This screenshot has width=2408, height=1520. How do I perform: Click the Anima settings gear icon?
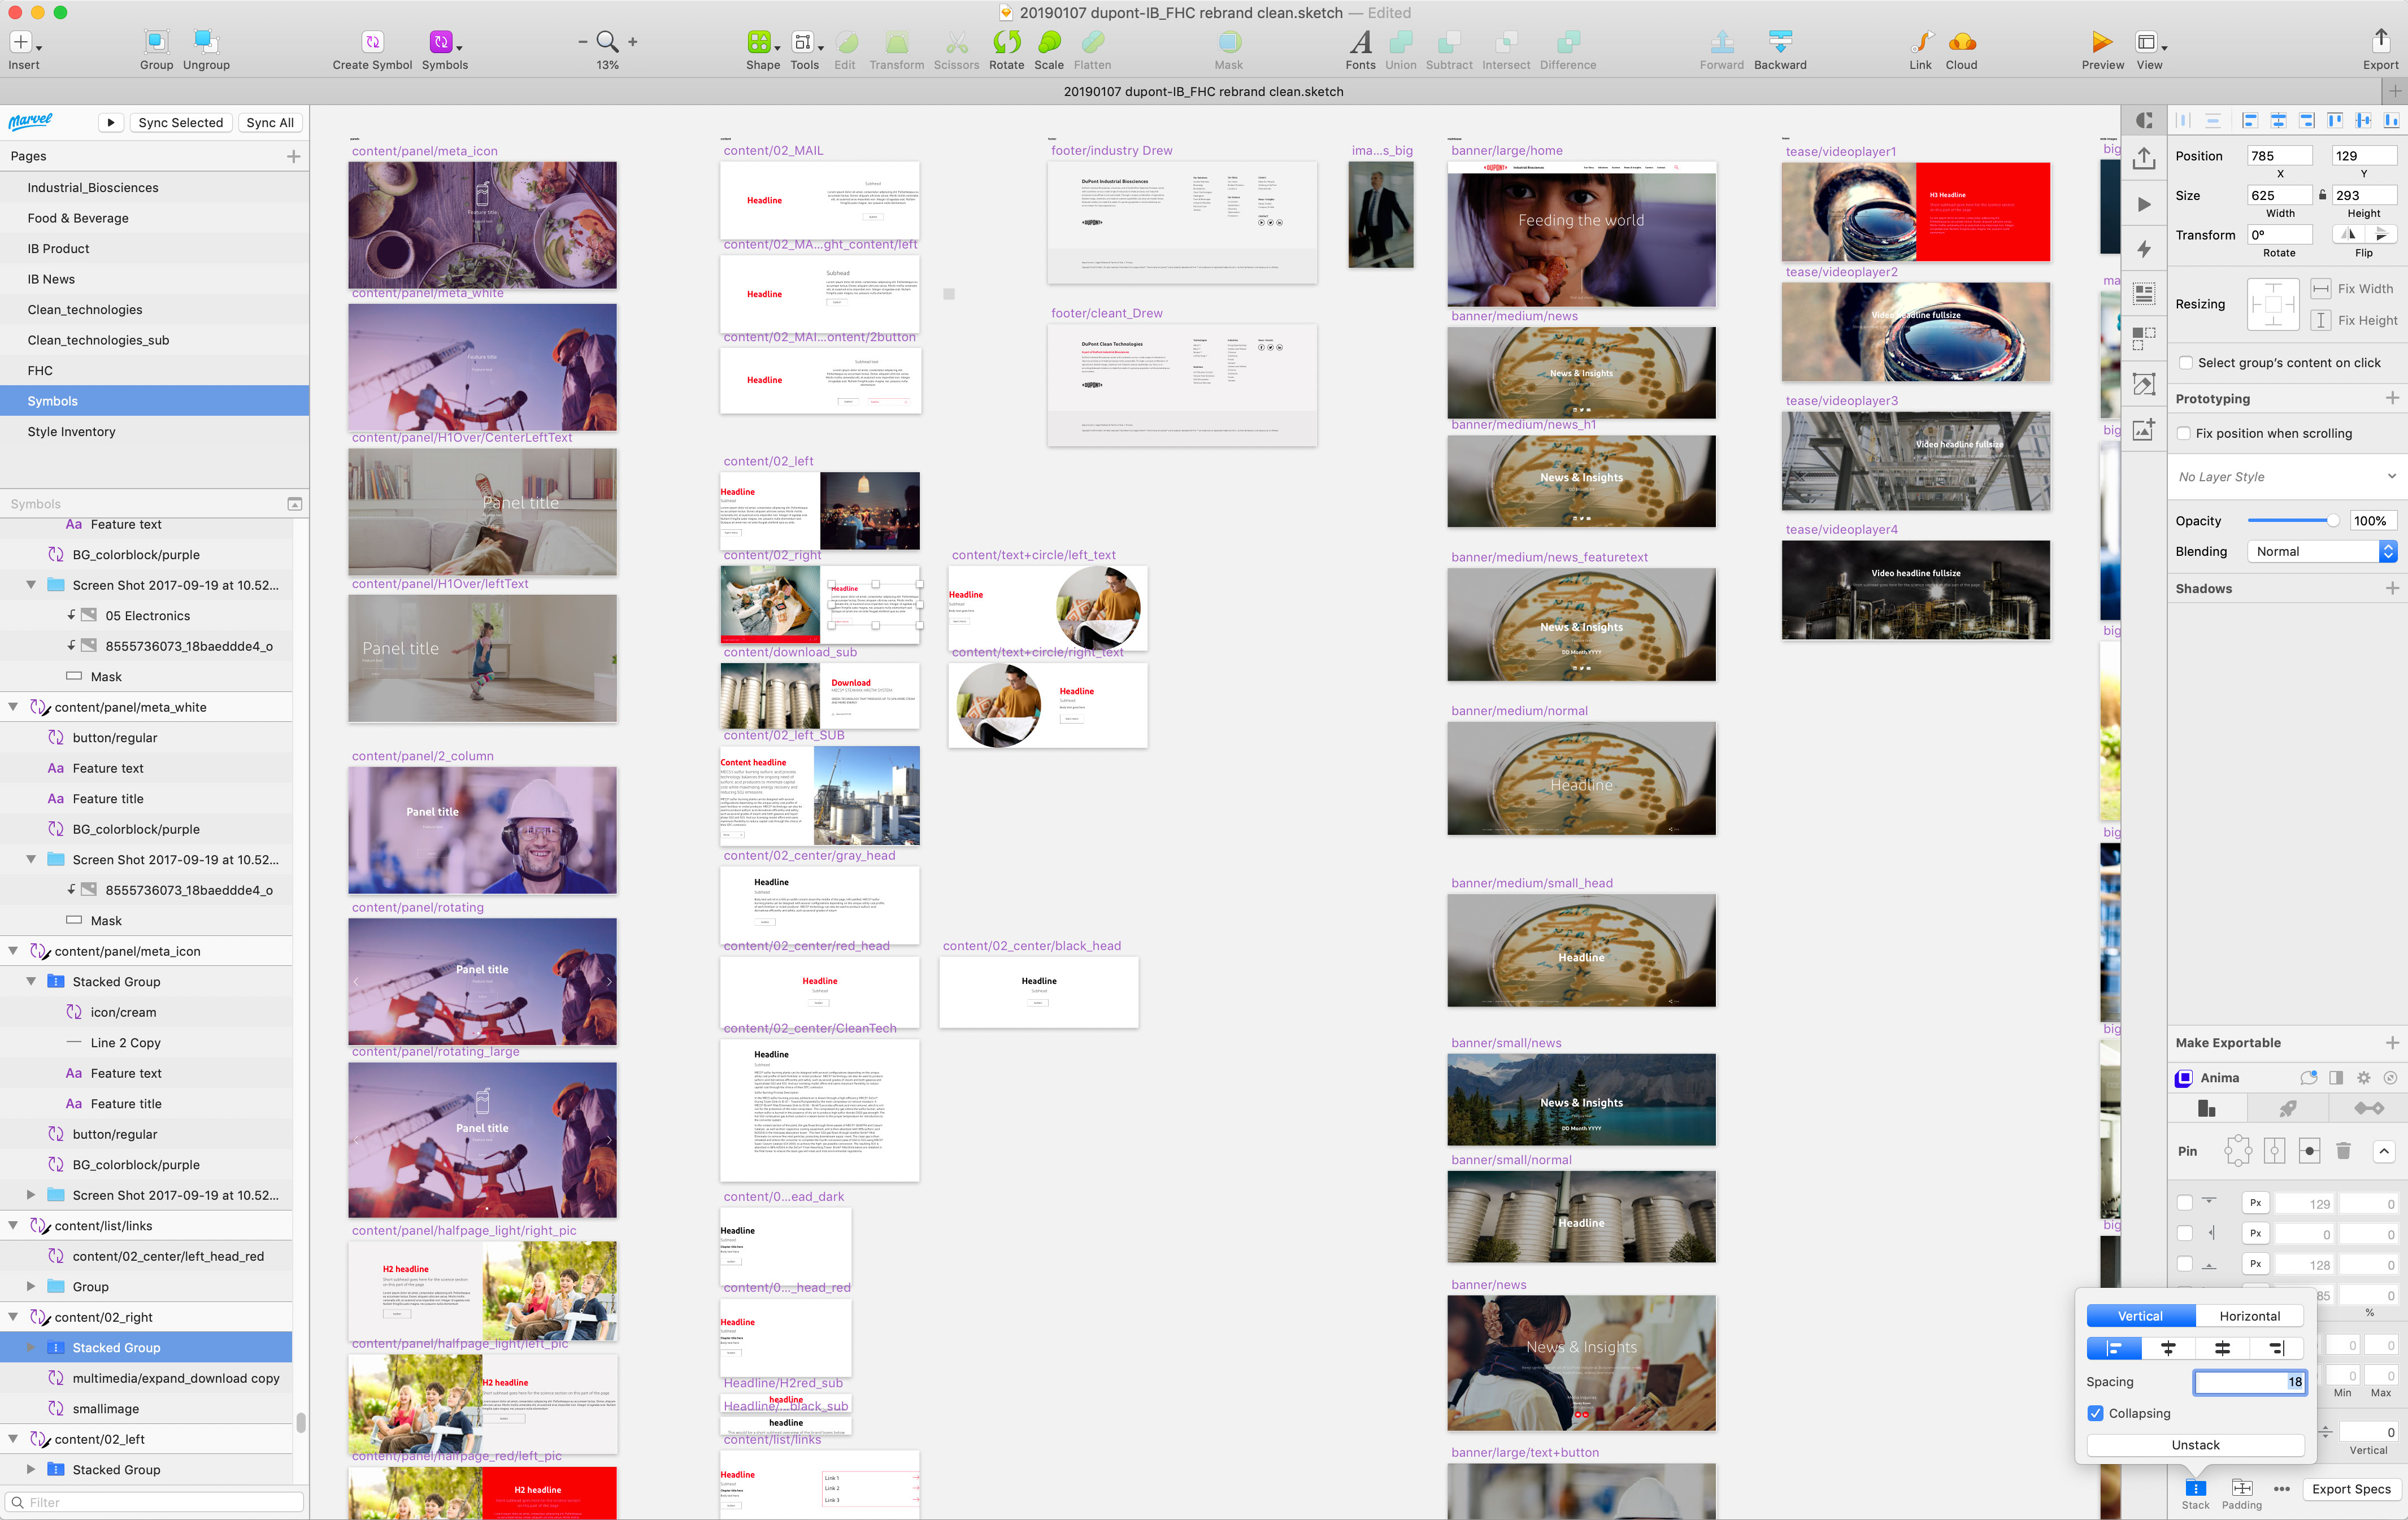coord(2363,1077)
